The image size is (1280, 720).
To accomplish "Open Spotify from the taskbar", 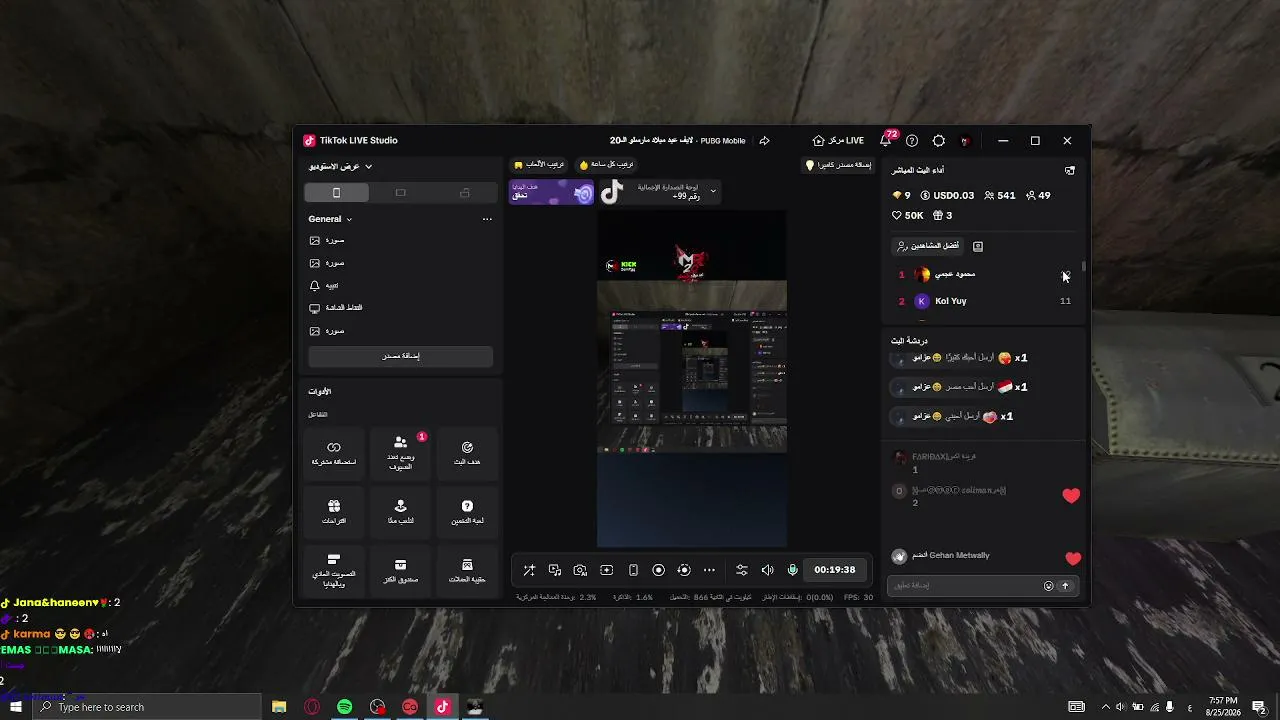I will 345,707.
